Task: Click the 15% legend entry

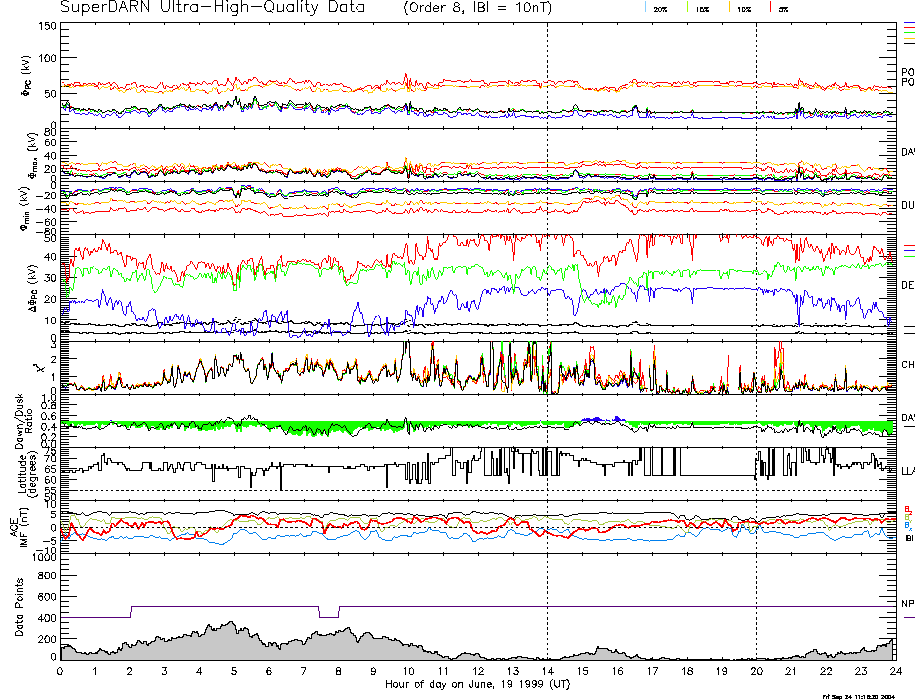Action: point(701,8)
